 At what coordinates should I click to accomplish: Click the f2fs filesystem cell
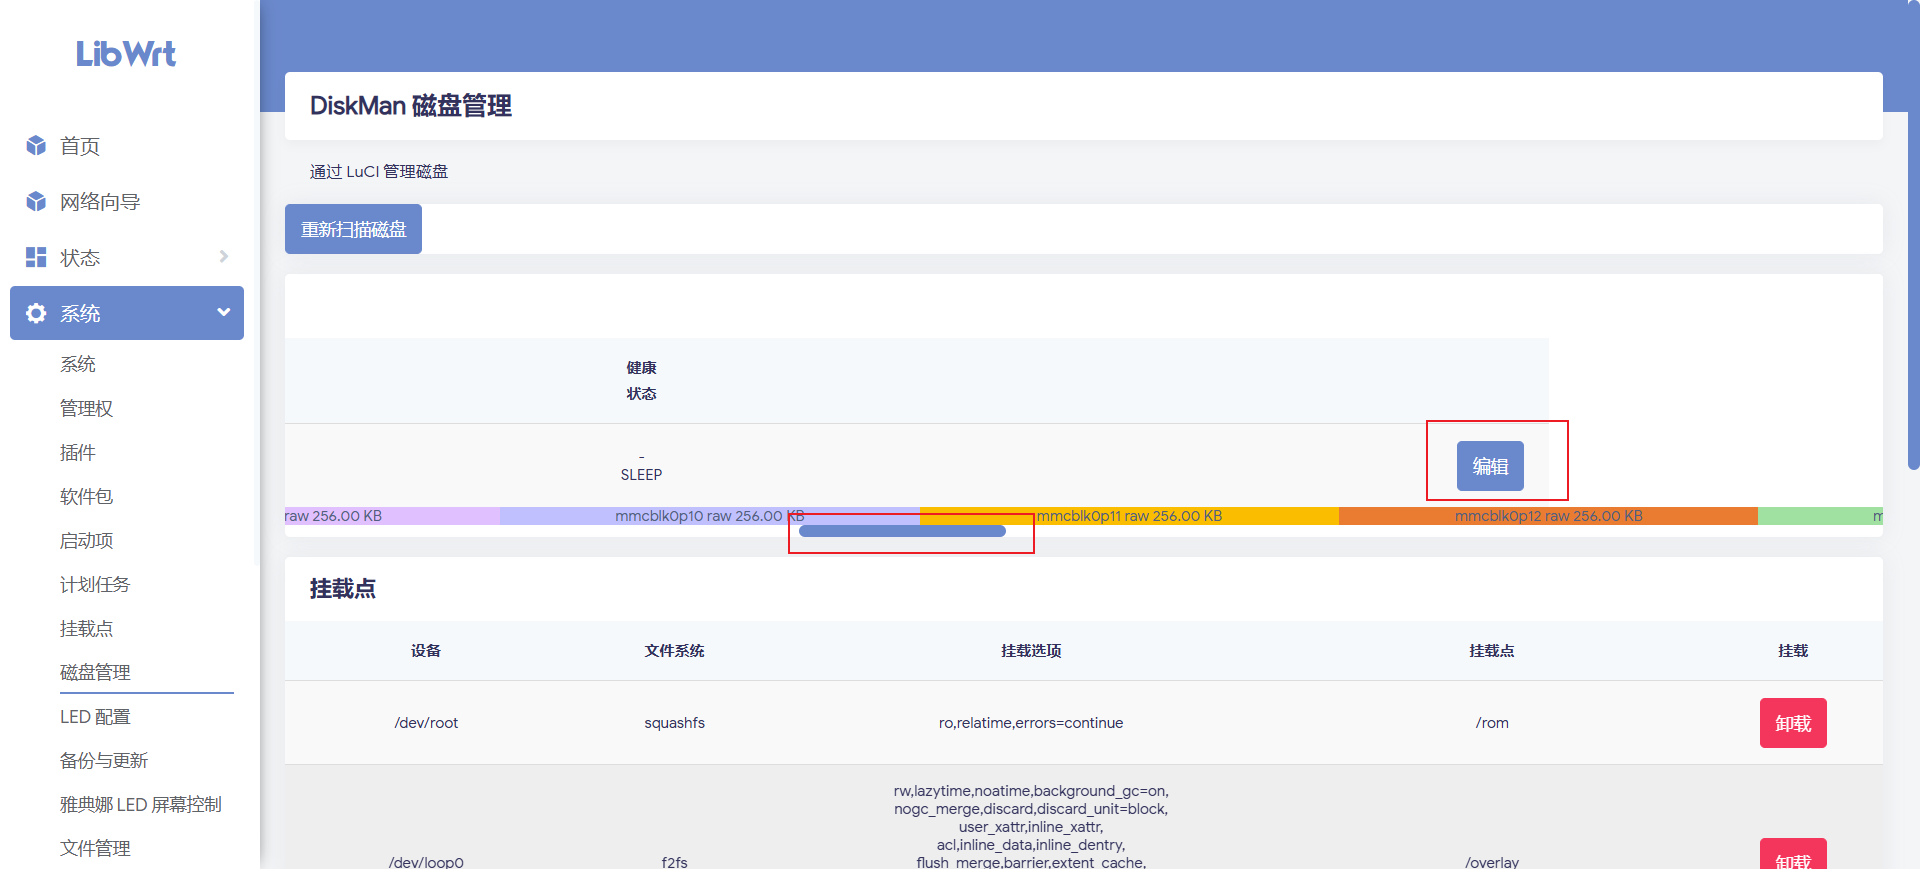[x=674, y=862]
